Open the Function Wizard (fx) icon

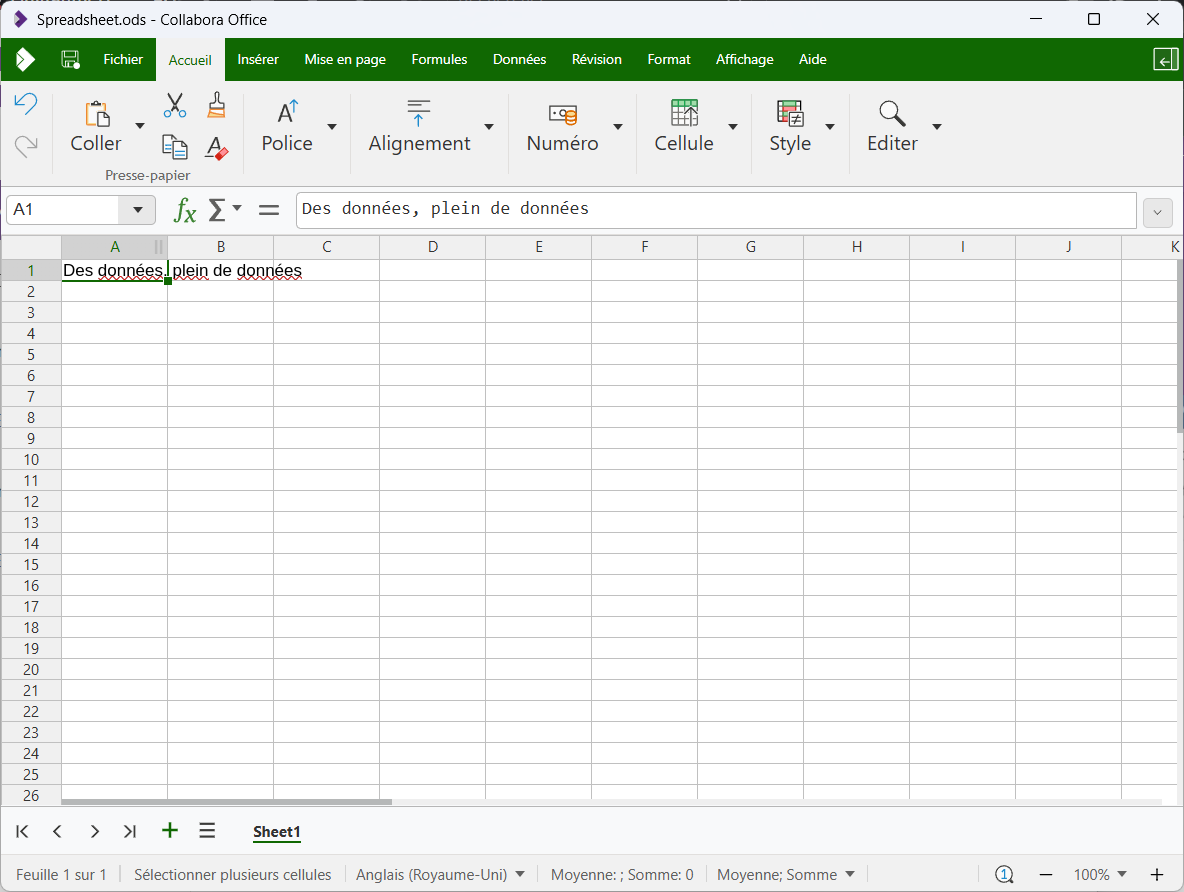click(x=184, y=209)
